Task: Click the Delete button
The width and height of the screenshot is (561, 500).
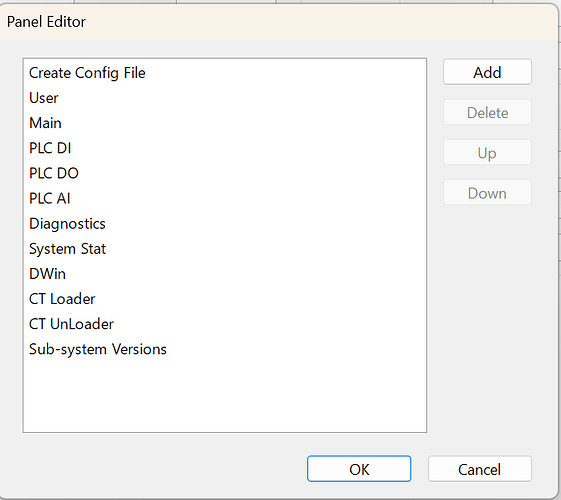Action: click(487, 113)
